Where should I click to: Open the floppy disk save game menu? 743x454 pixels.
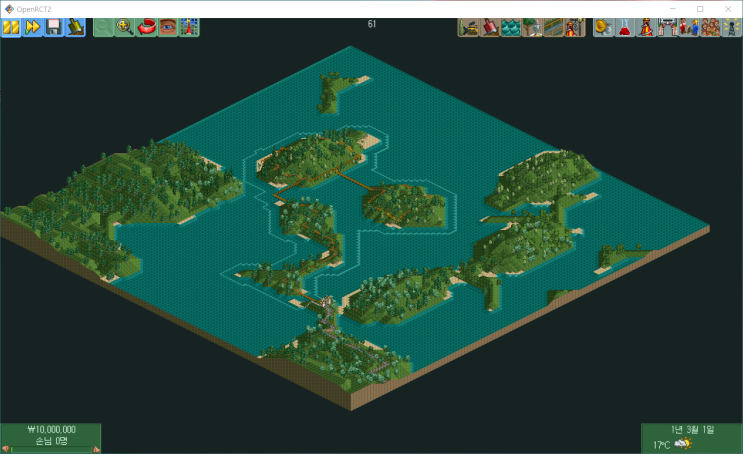coord(54,27)
